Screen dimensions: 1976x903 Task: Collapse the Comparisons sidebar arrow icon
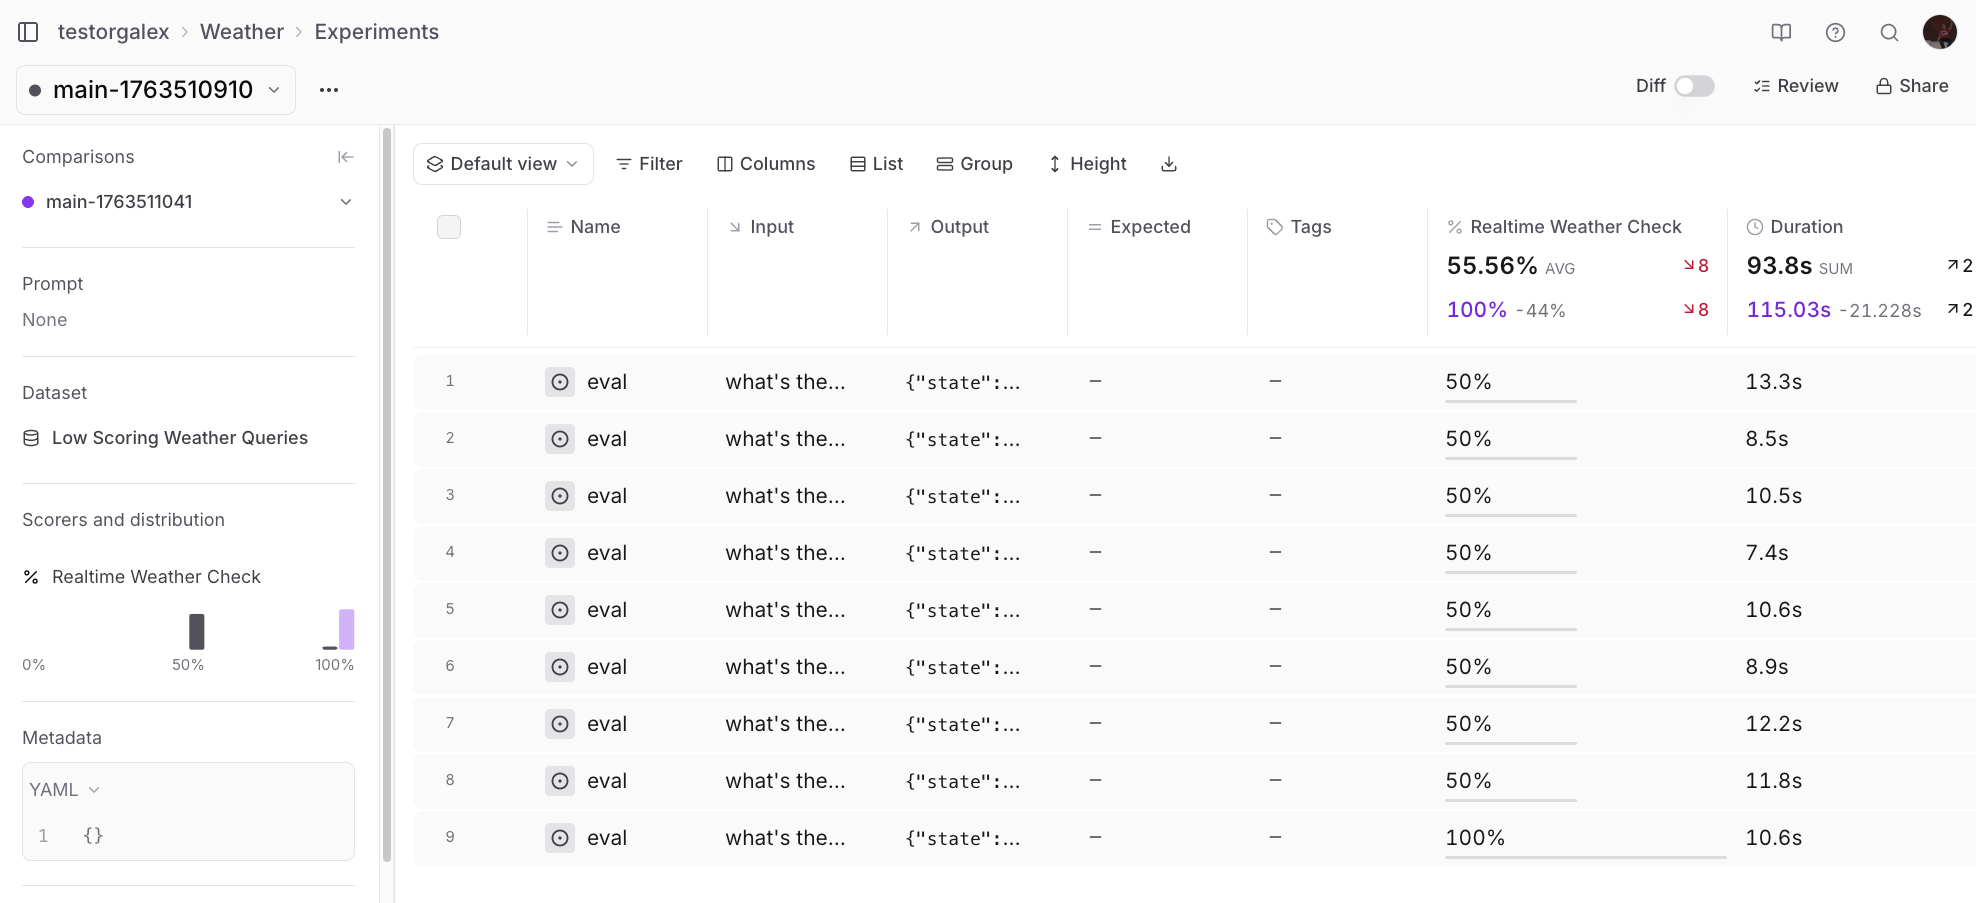(345, 157)
